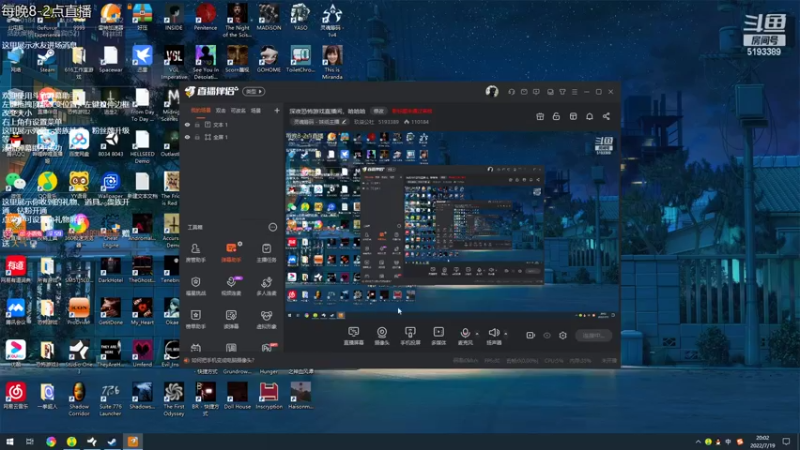Open the 房管助手 tool in the toolbox
Viewport: 800px width, 450px height.
[195, 253]
